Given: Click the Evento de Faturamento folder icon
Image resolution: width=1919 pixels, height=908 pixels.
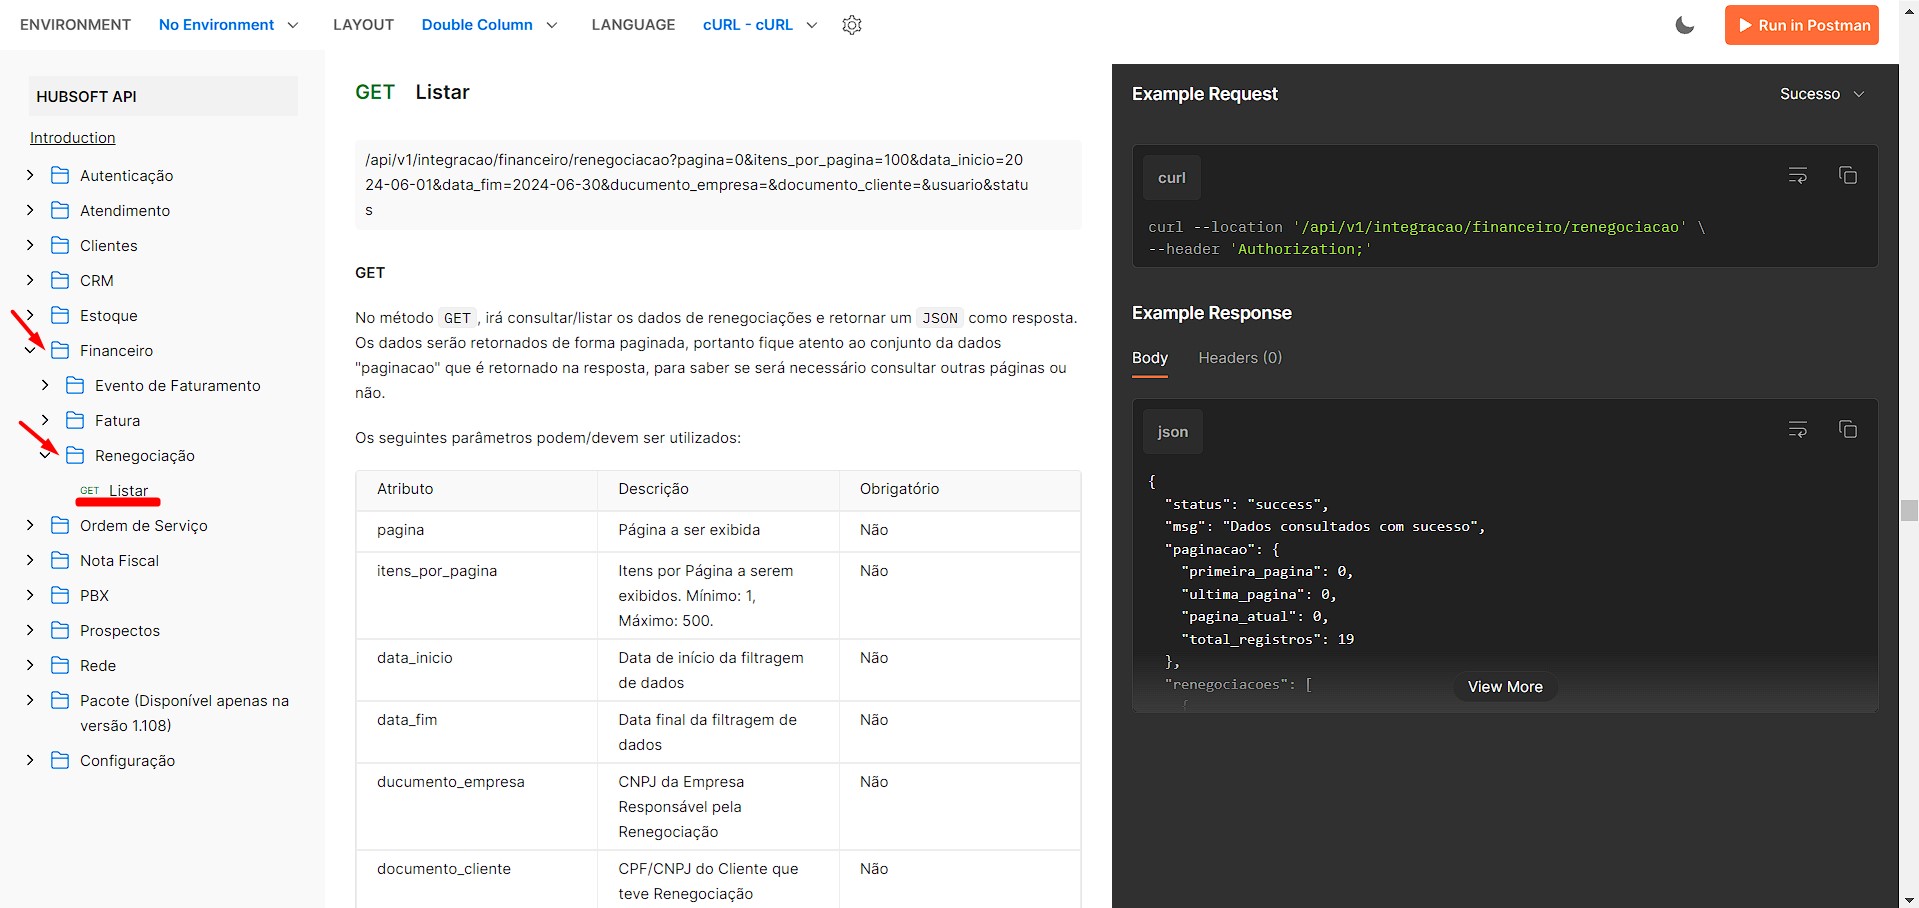Looking at the screenshot, I should click(75, 385).
